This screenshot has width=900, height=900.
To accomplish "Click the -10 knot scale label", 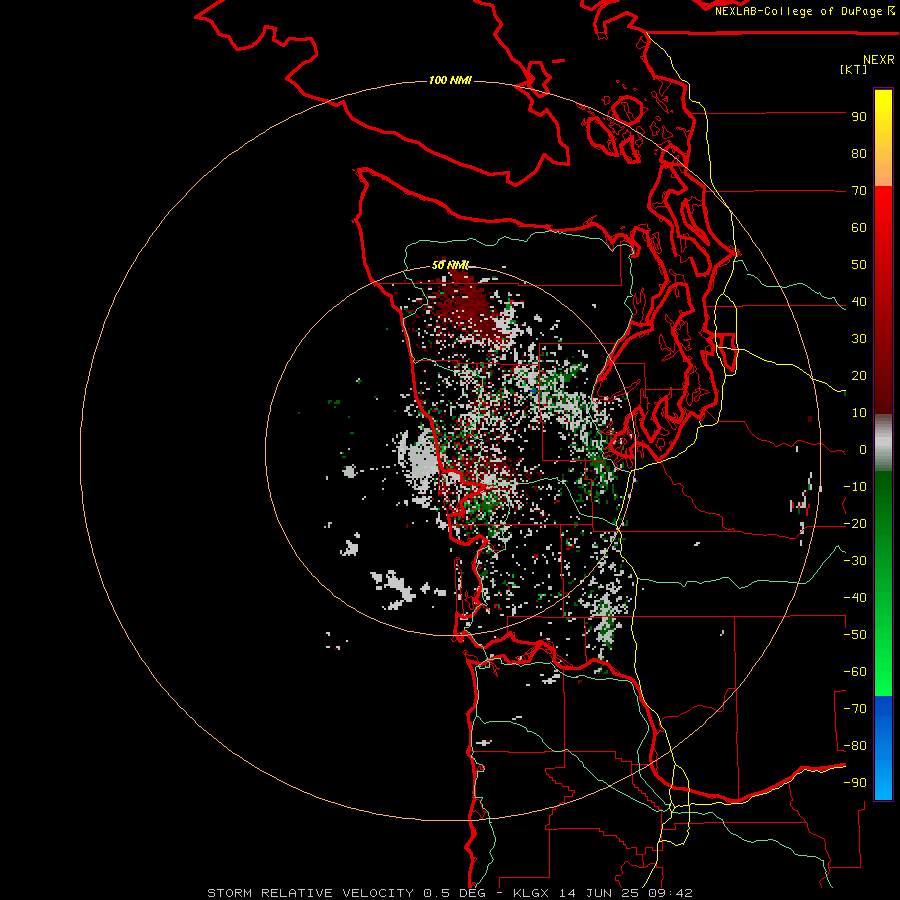I will (x=855, y=487).
